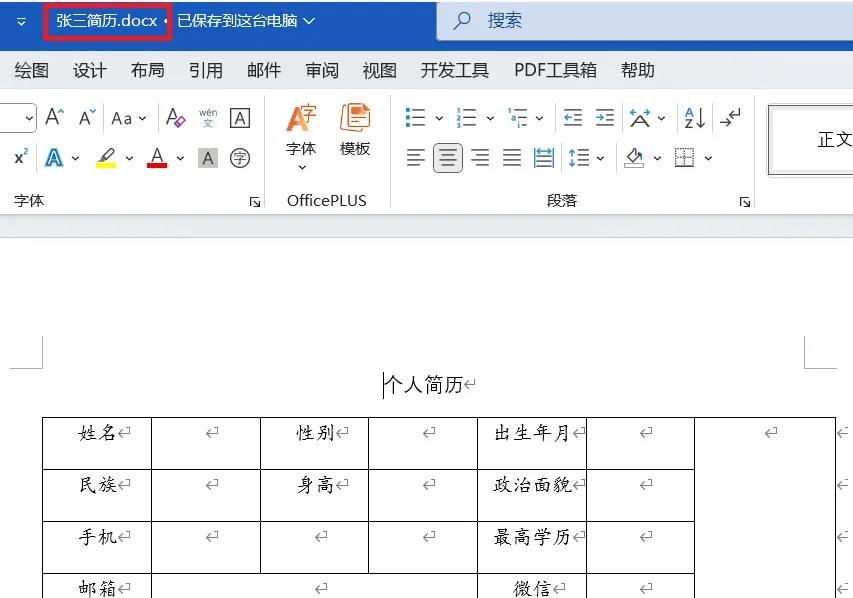The height and width of the screenshot is (598, 853).
Task: Click the Text Effects icon
Action: (54, 158)
